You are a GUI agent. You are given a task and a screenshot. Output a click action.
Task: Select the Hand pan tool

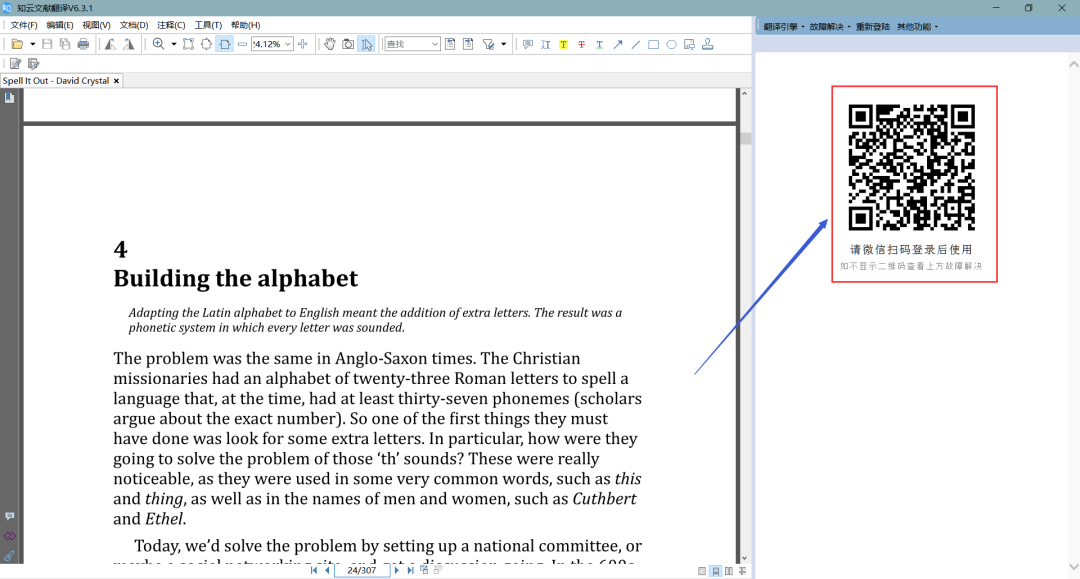330,44
